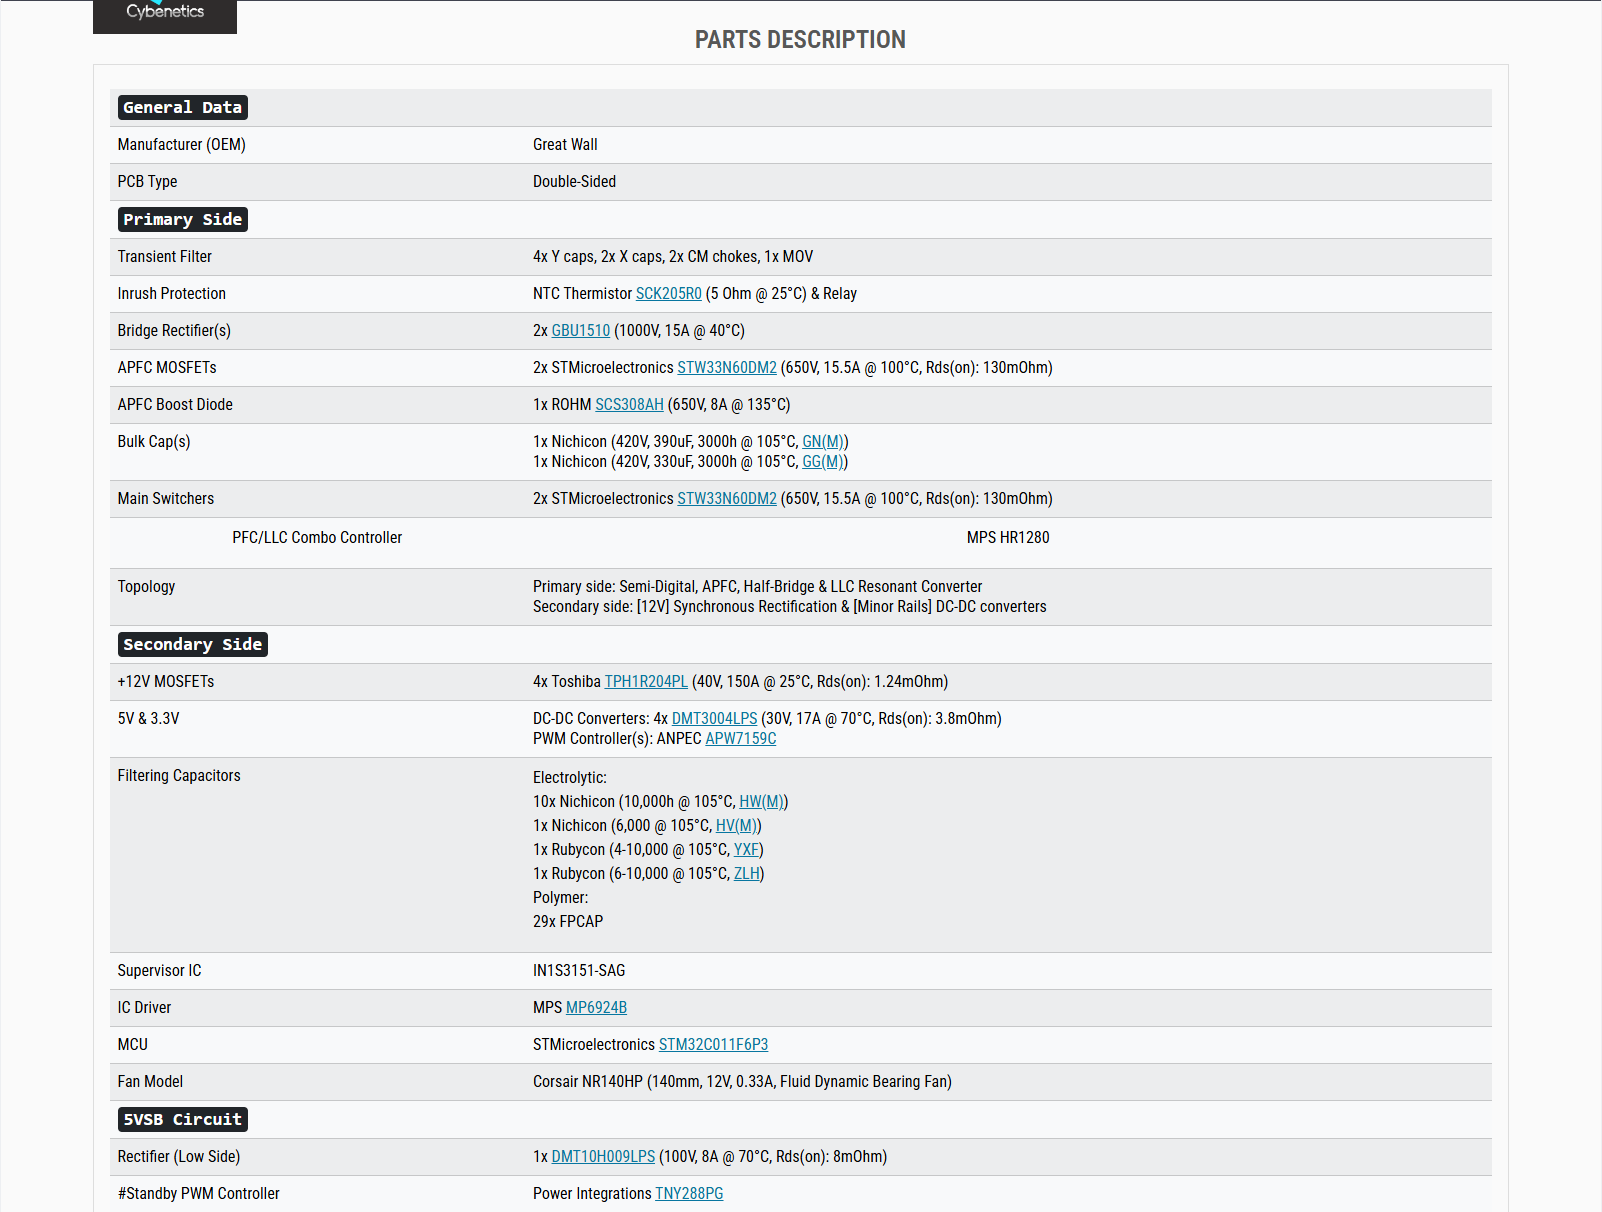Image resolution: width=1602 pixels, height=1212 pixels.
Task: Click the Nichicon GN(M) capacitor link
Action: pyautogui.click(x=822, y=442)
